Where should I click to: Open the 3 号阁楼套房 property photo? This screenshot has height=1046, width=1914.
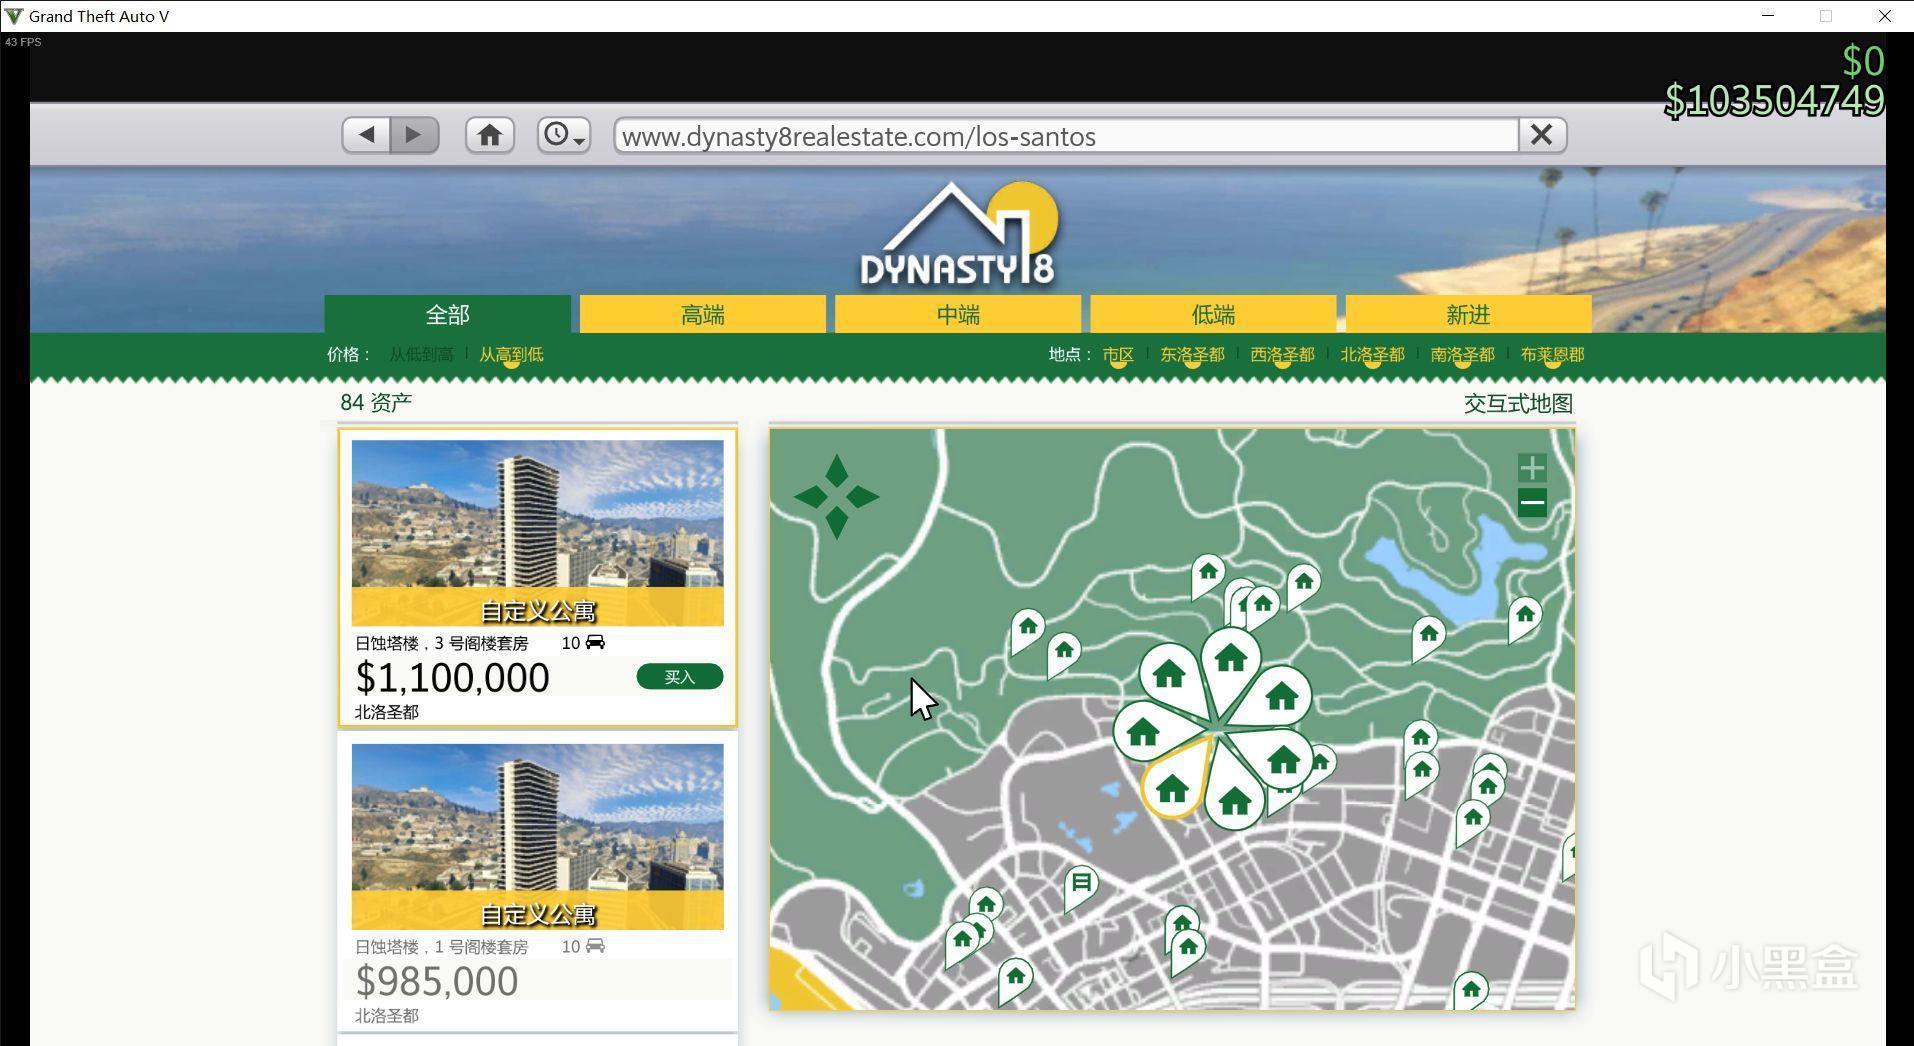pyautogui.click(x=538, y=533)
